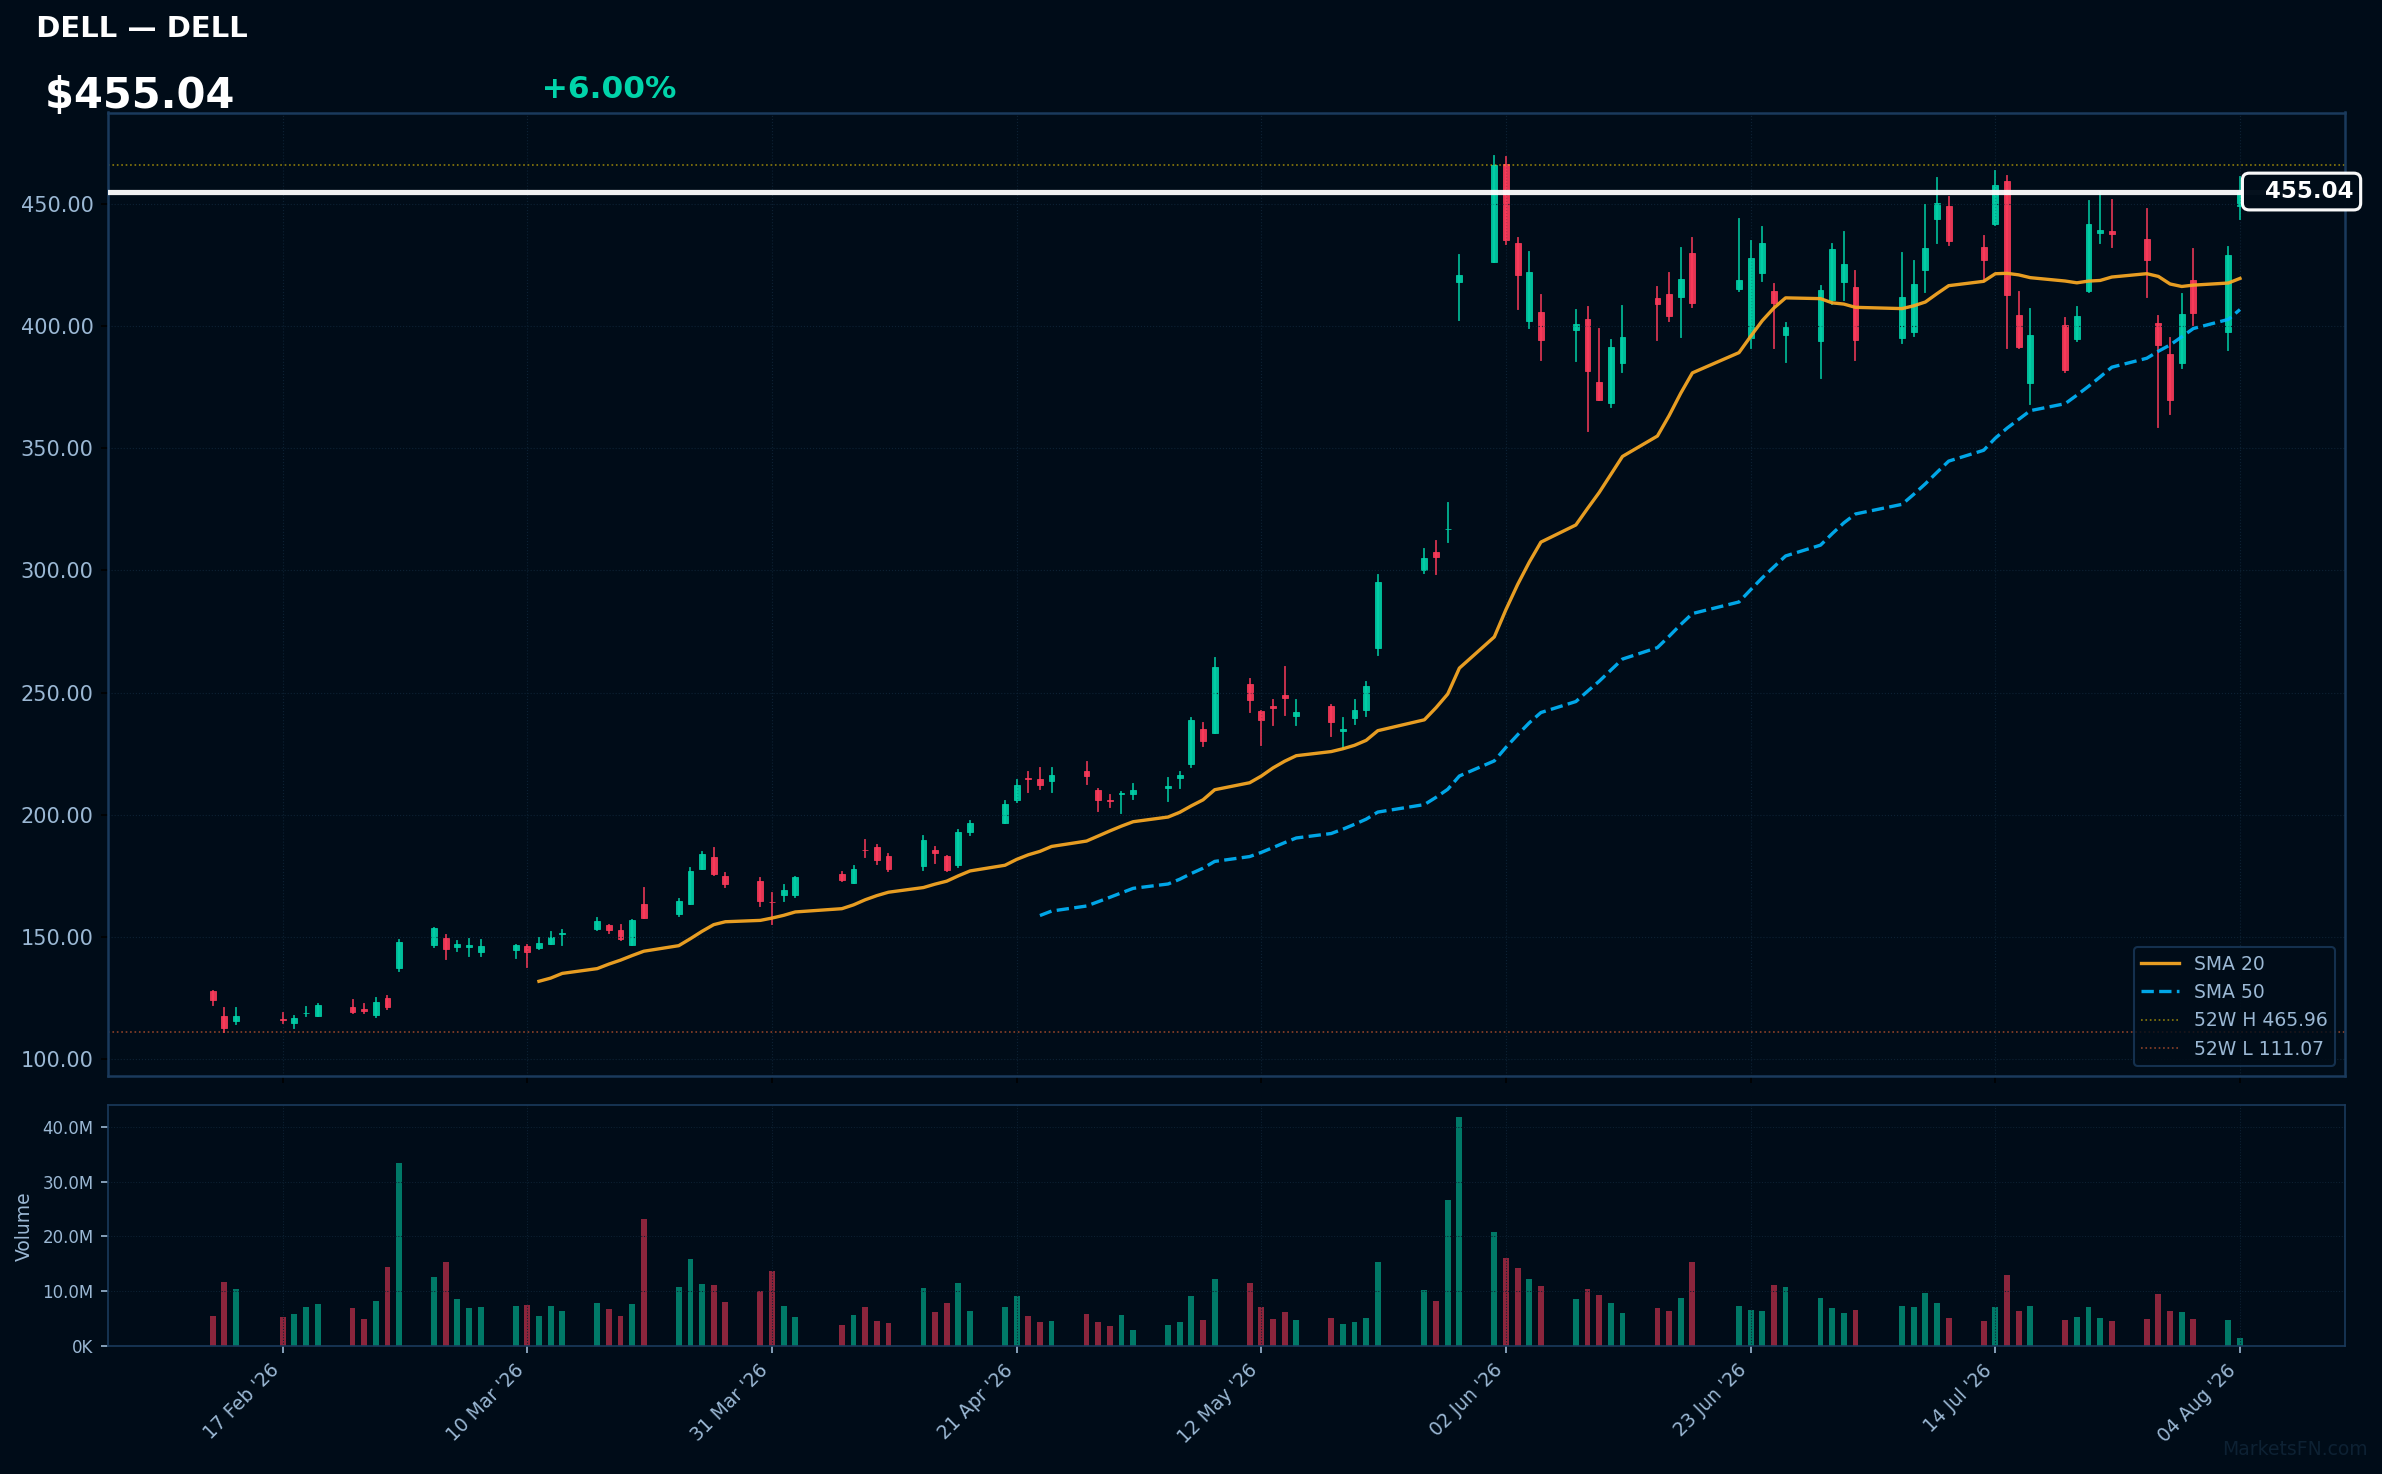The image size is (2382, 1474).
Task: Click the $455.04 current price header
Action: pos(139,94)
